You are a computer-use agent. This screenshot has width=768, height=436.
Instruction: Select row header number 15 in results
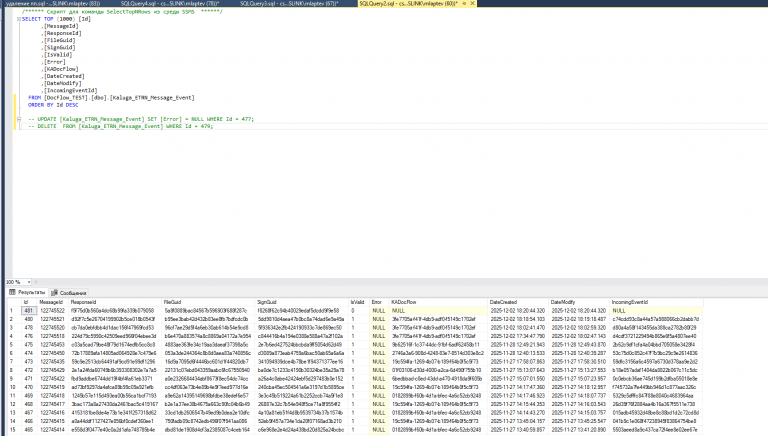pyautogui.click(x=13, y=430)
